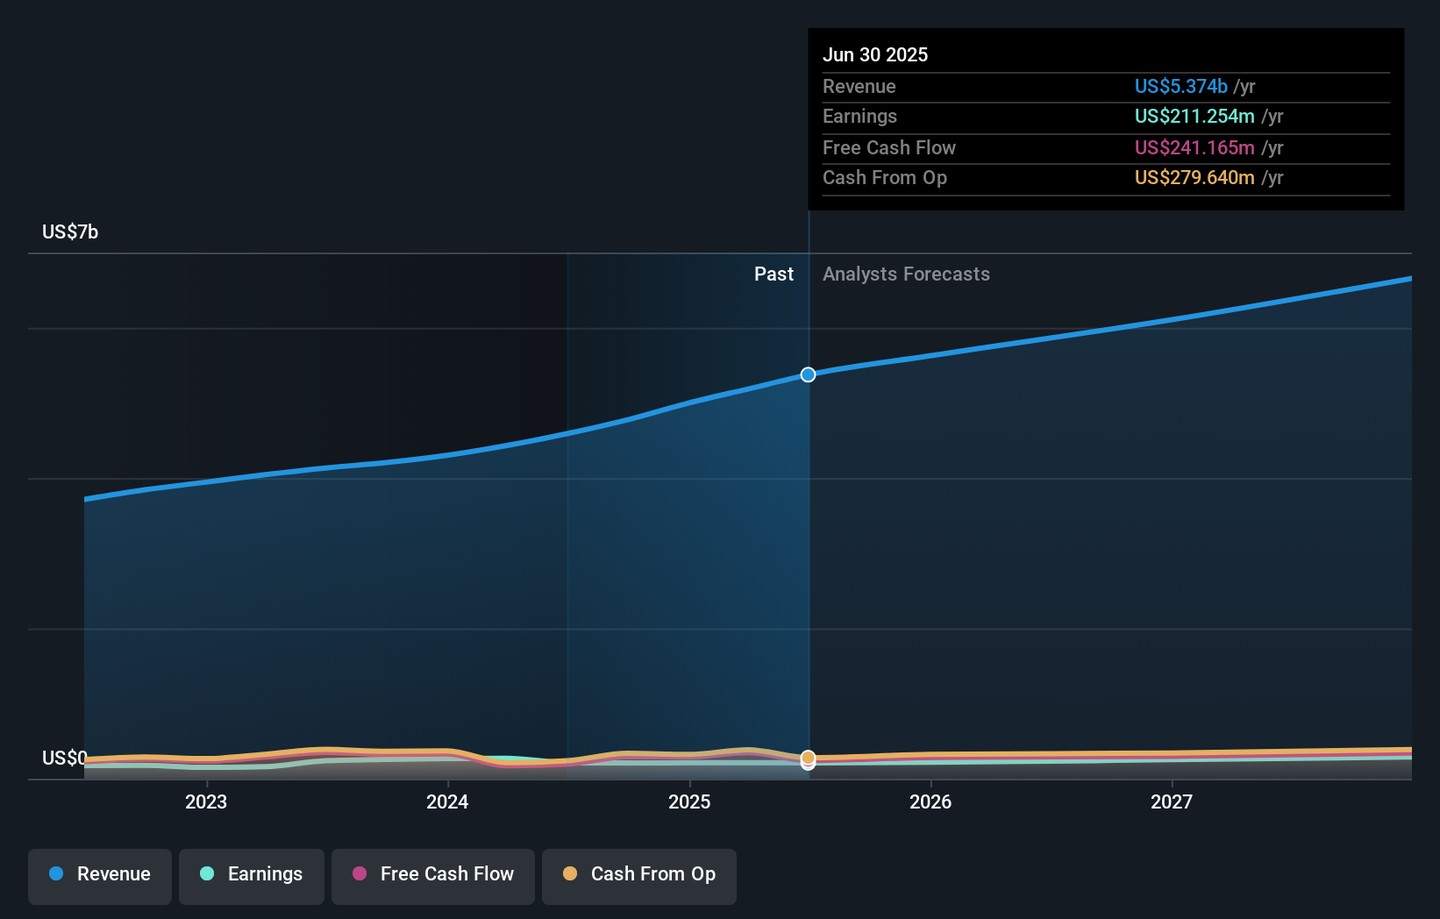
Task: Click the US$7b y-axis label
Action: coord(70,232)
